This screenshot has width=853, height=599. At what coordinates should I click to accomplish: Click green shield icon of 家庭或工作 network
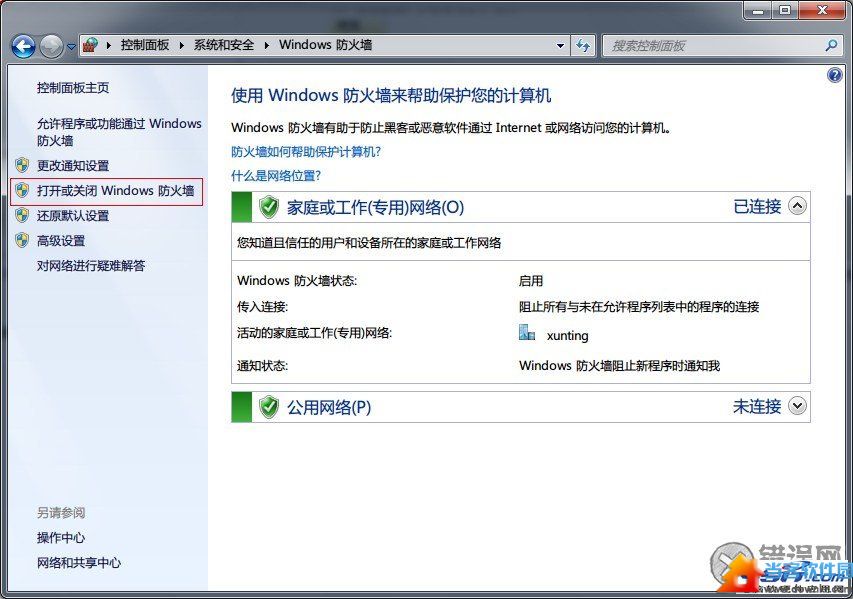pyautogui.click(x=269, y=207)
